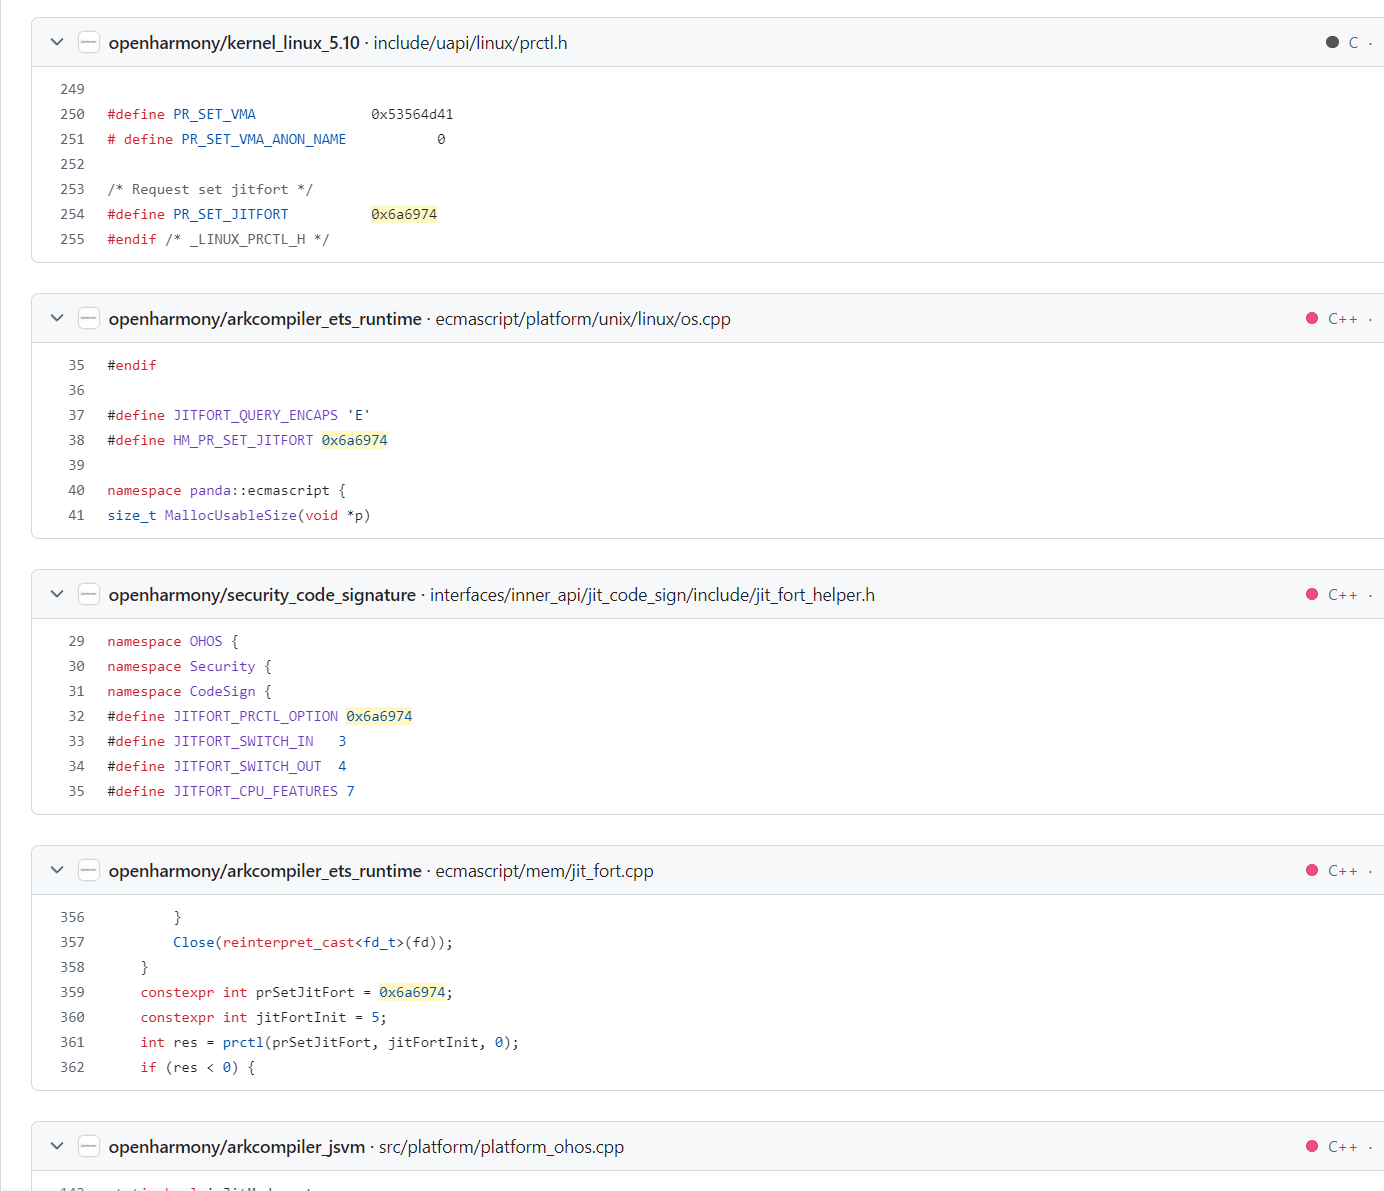This screenshot has width=1384, height=1191.
Task: Click JITFORT_QUERY_ENCAPS define text
Action: [255, 415]
